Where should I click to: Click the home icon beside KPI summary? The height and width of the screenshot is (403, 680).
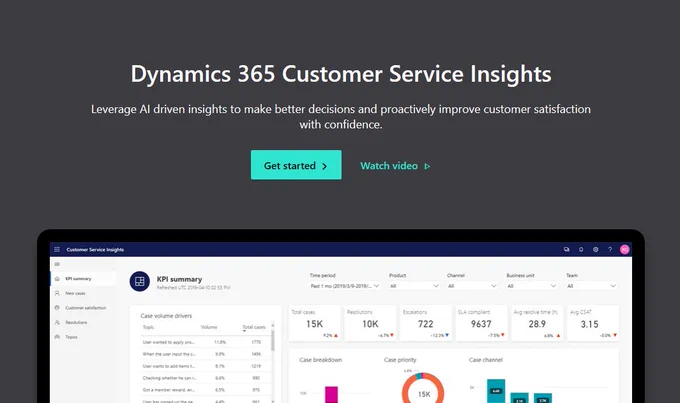[x=57, y=278]
